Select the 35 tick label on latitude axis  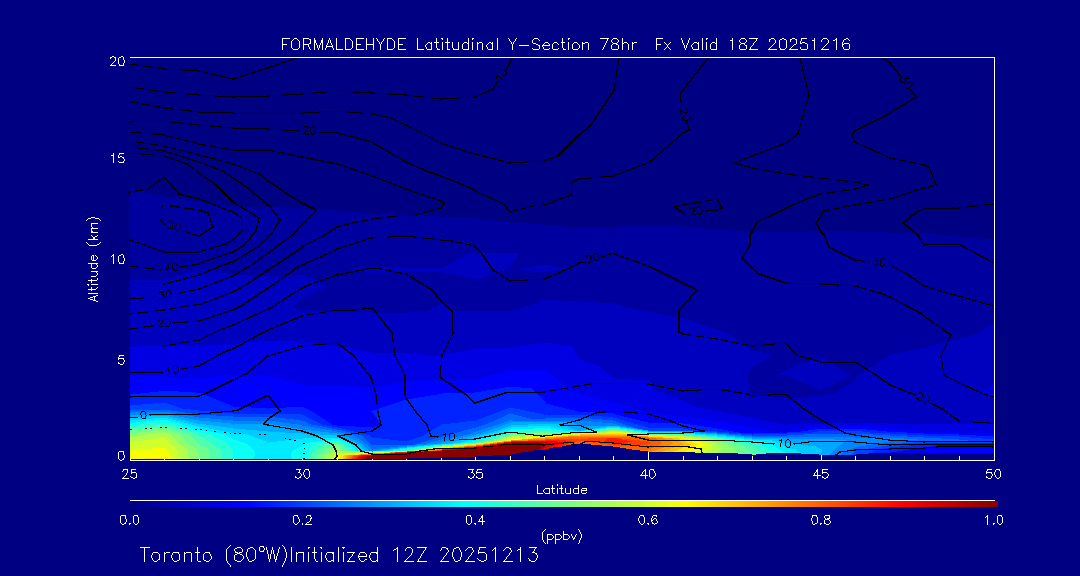475,473
